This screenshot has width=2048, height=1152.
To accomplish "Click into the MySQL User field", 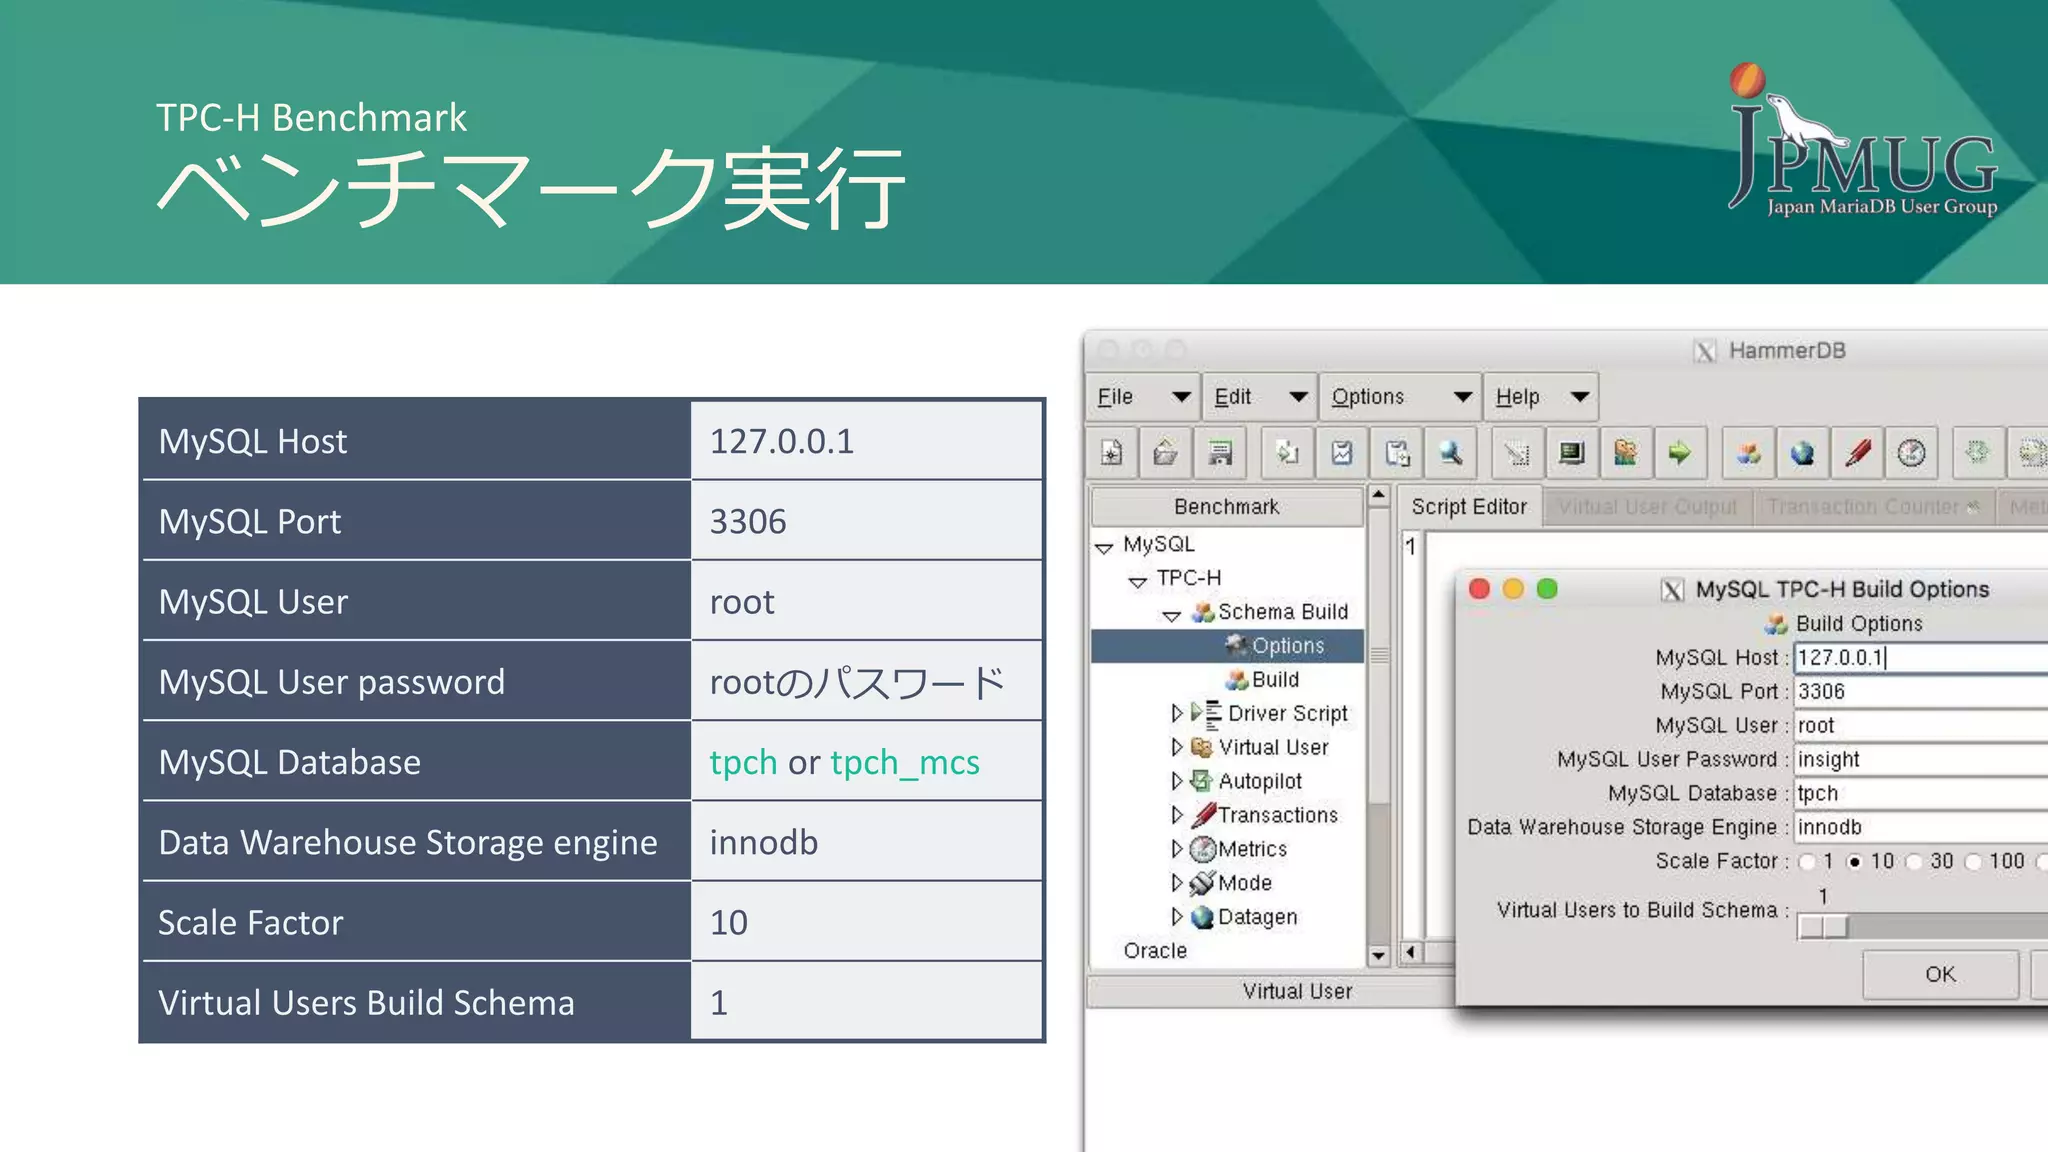I will tap(1921, 726).
